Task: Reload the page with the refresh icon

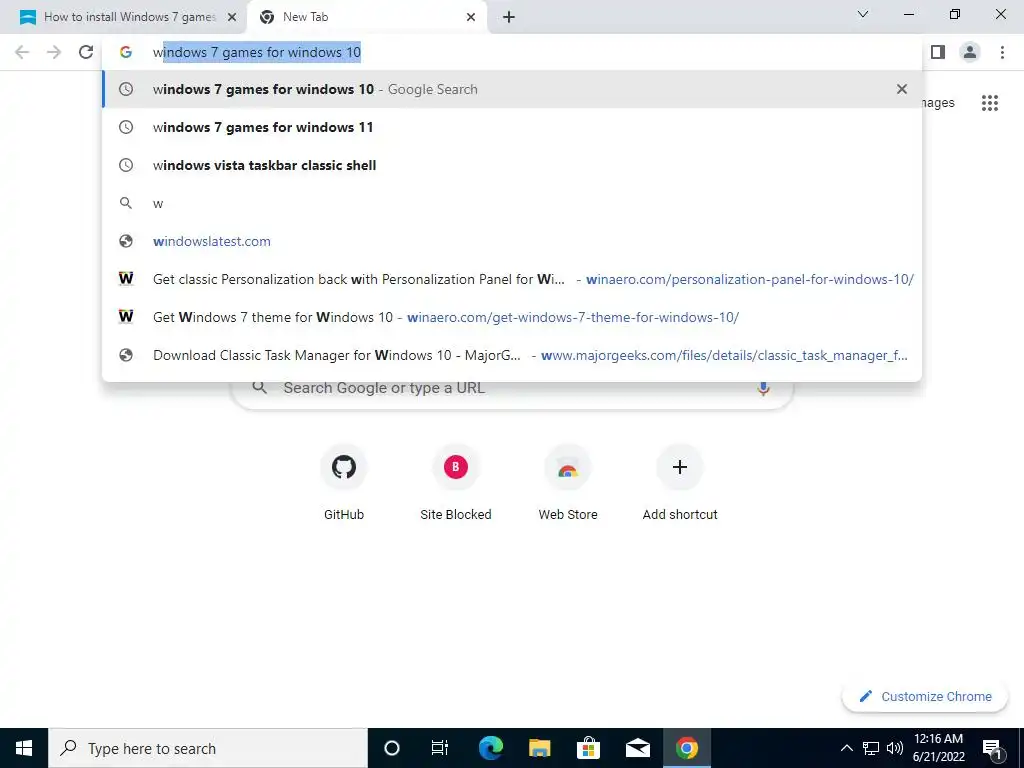Action: (x=86, y=52)
